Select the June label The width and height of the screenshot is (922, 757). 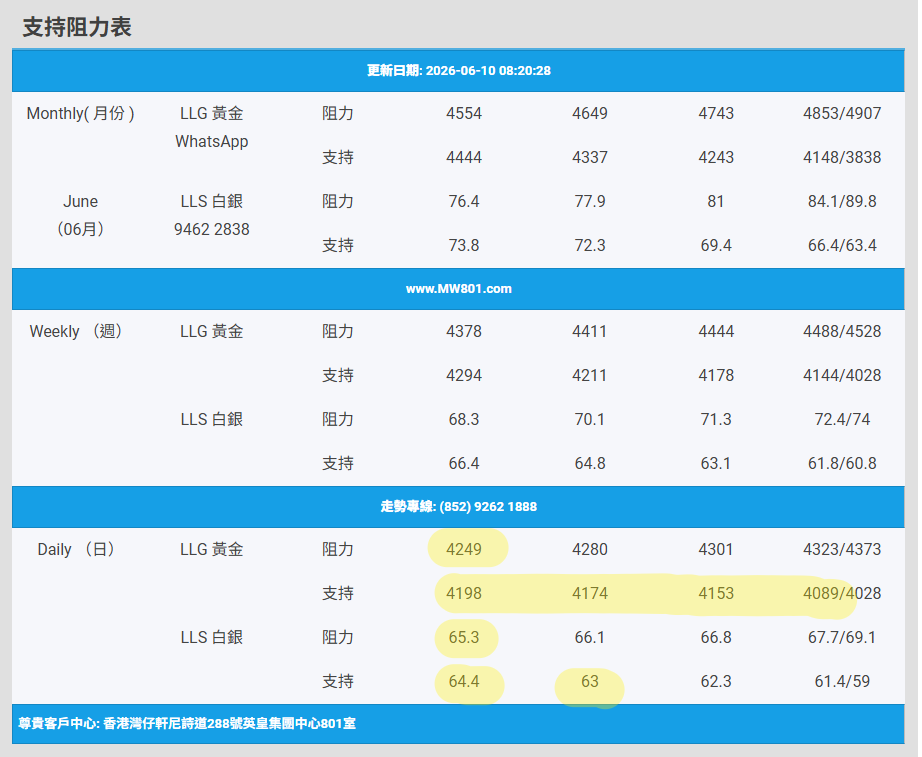pyautogui.click(x=81, y=201)
